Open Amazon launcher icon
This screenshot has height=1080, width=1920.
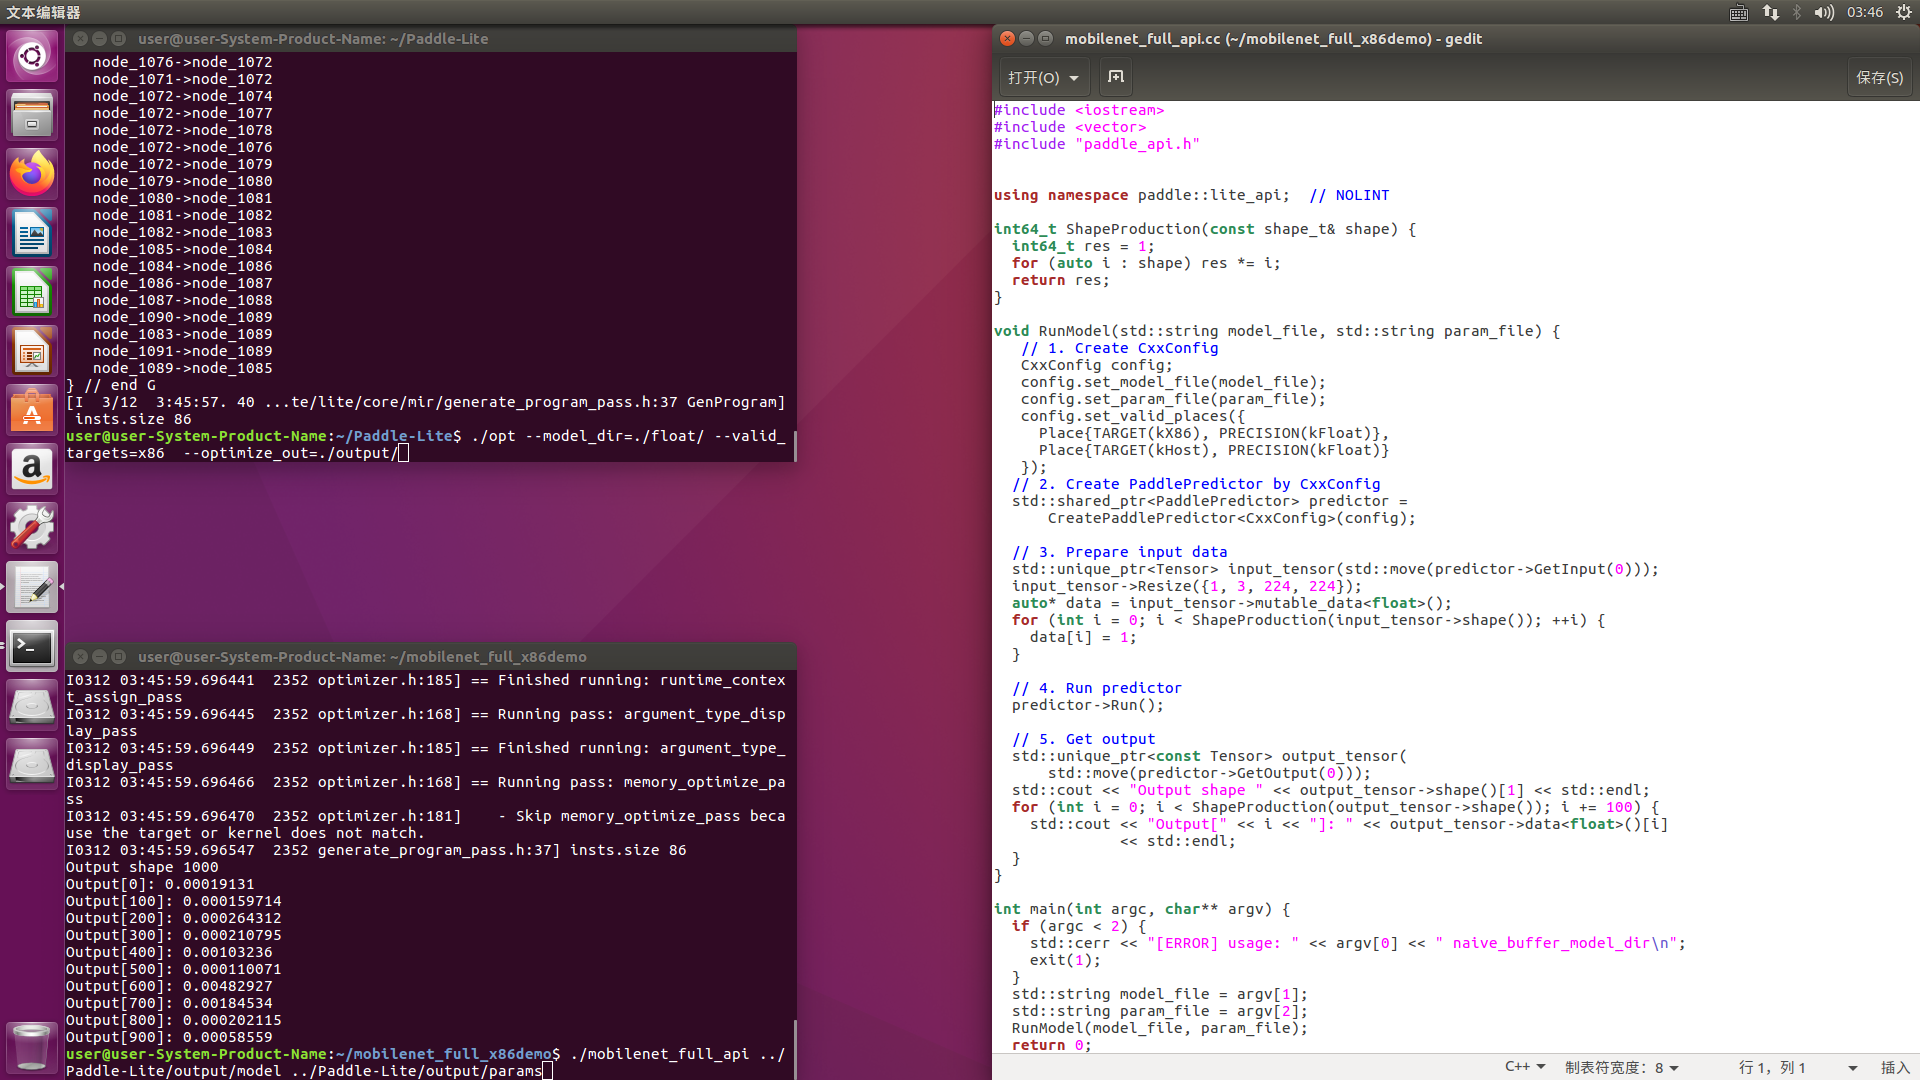click(32, 469)
